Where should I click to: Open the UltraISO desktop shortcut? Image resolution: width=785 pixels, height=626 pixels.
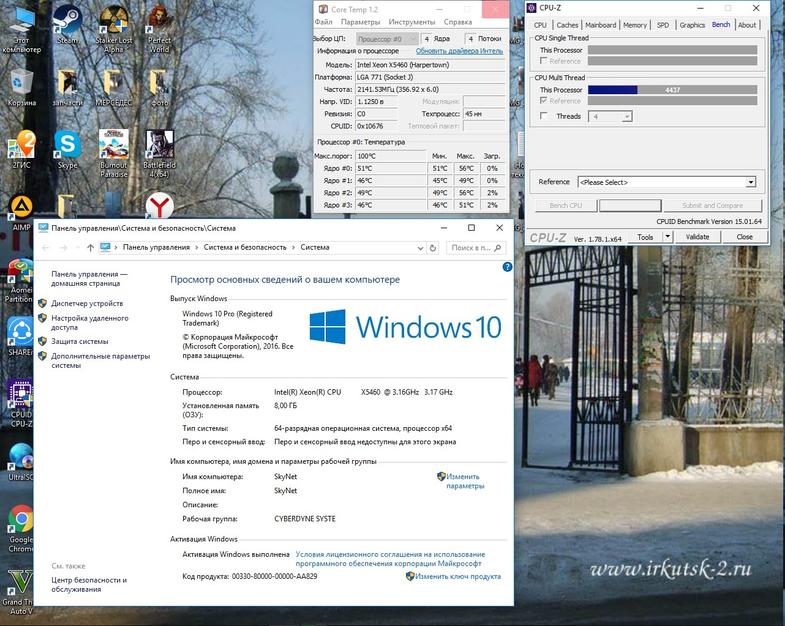[20, 462]
